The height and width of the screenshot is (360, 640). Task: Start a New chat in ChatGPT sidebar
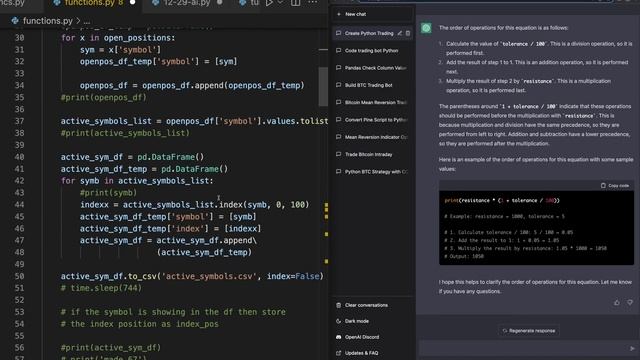click(371, 14)
